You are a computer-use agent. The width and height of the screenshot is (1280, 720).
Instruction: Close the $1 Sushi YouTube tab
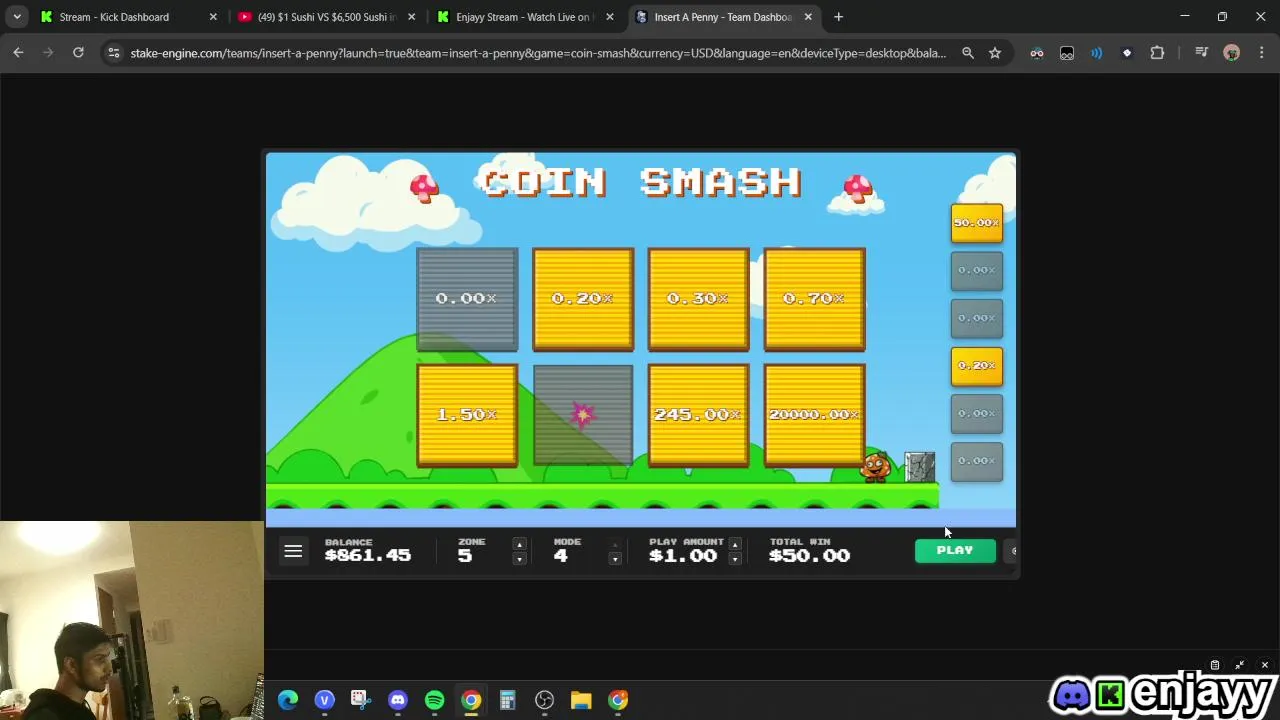pos(411,17)
